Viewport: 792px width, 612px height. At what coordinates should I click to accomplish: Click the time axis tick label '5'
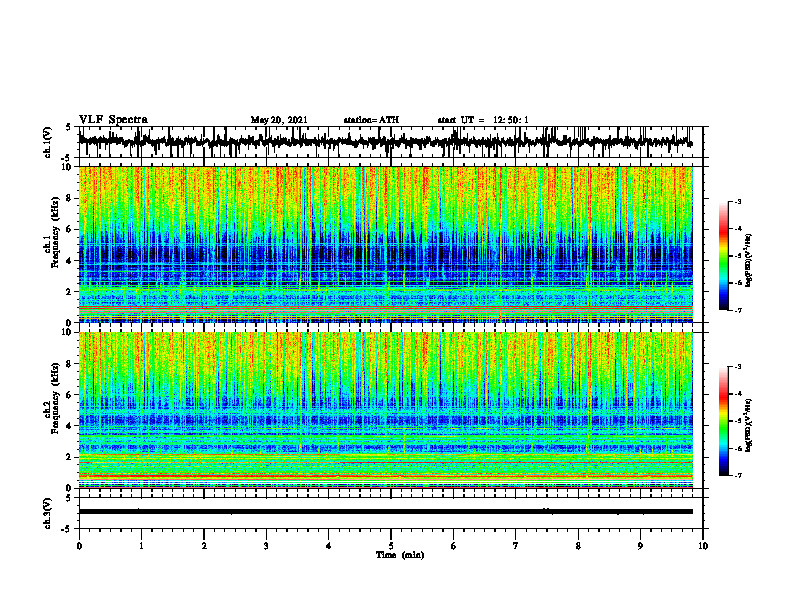(391, 546)
